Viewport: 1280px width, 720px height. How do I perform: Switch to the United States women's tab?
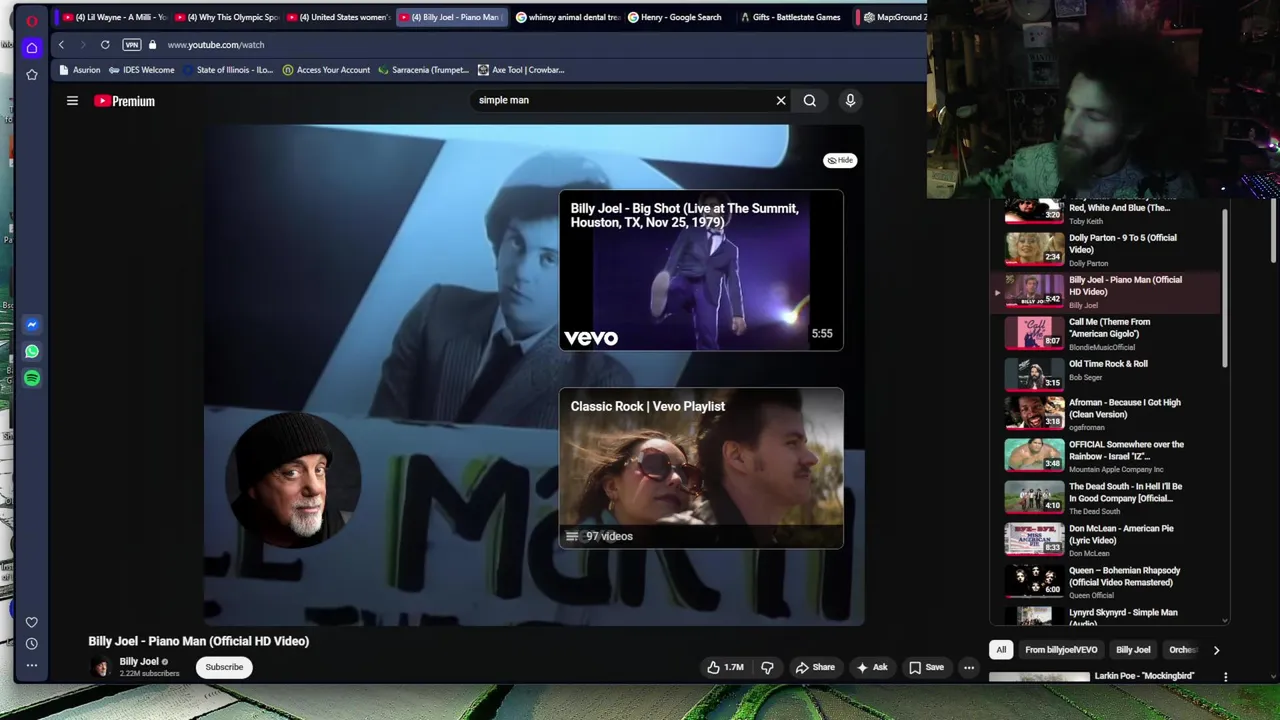[338, 17]
